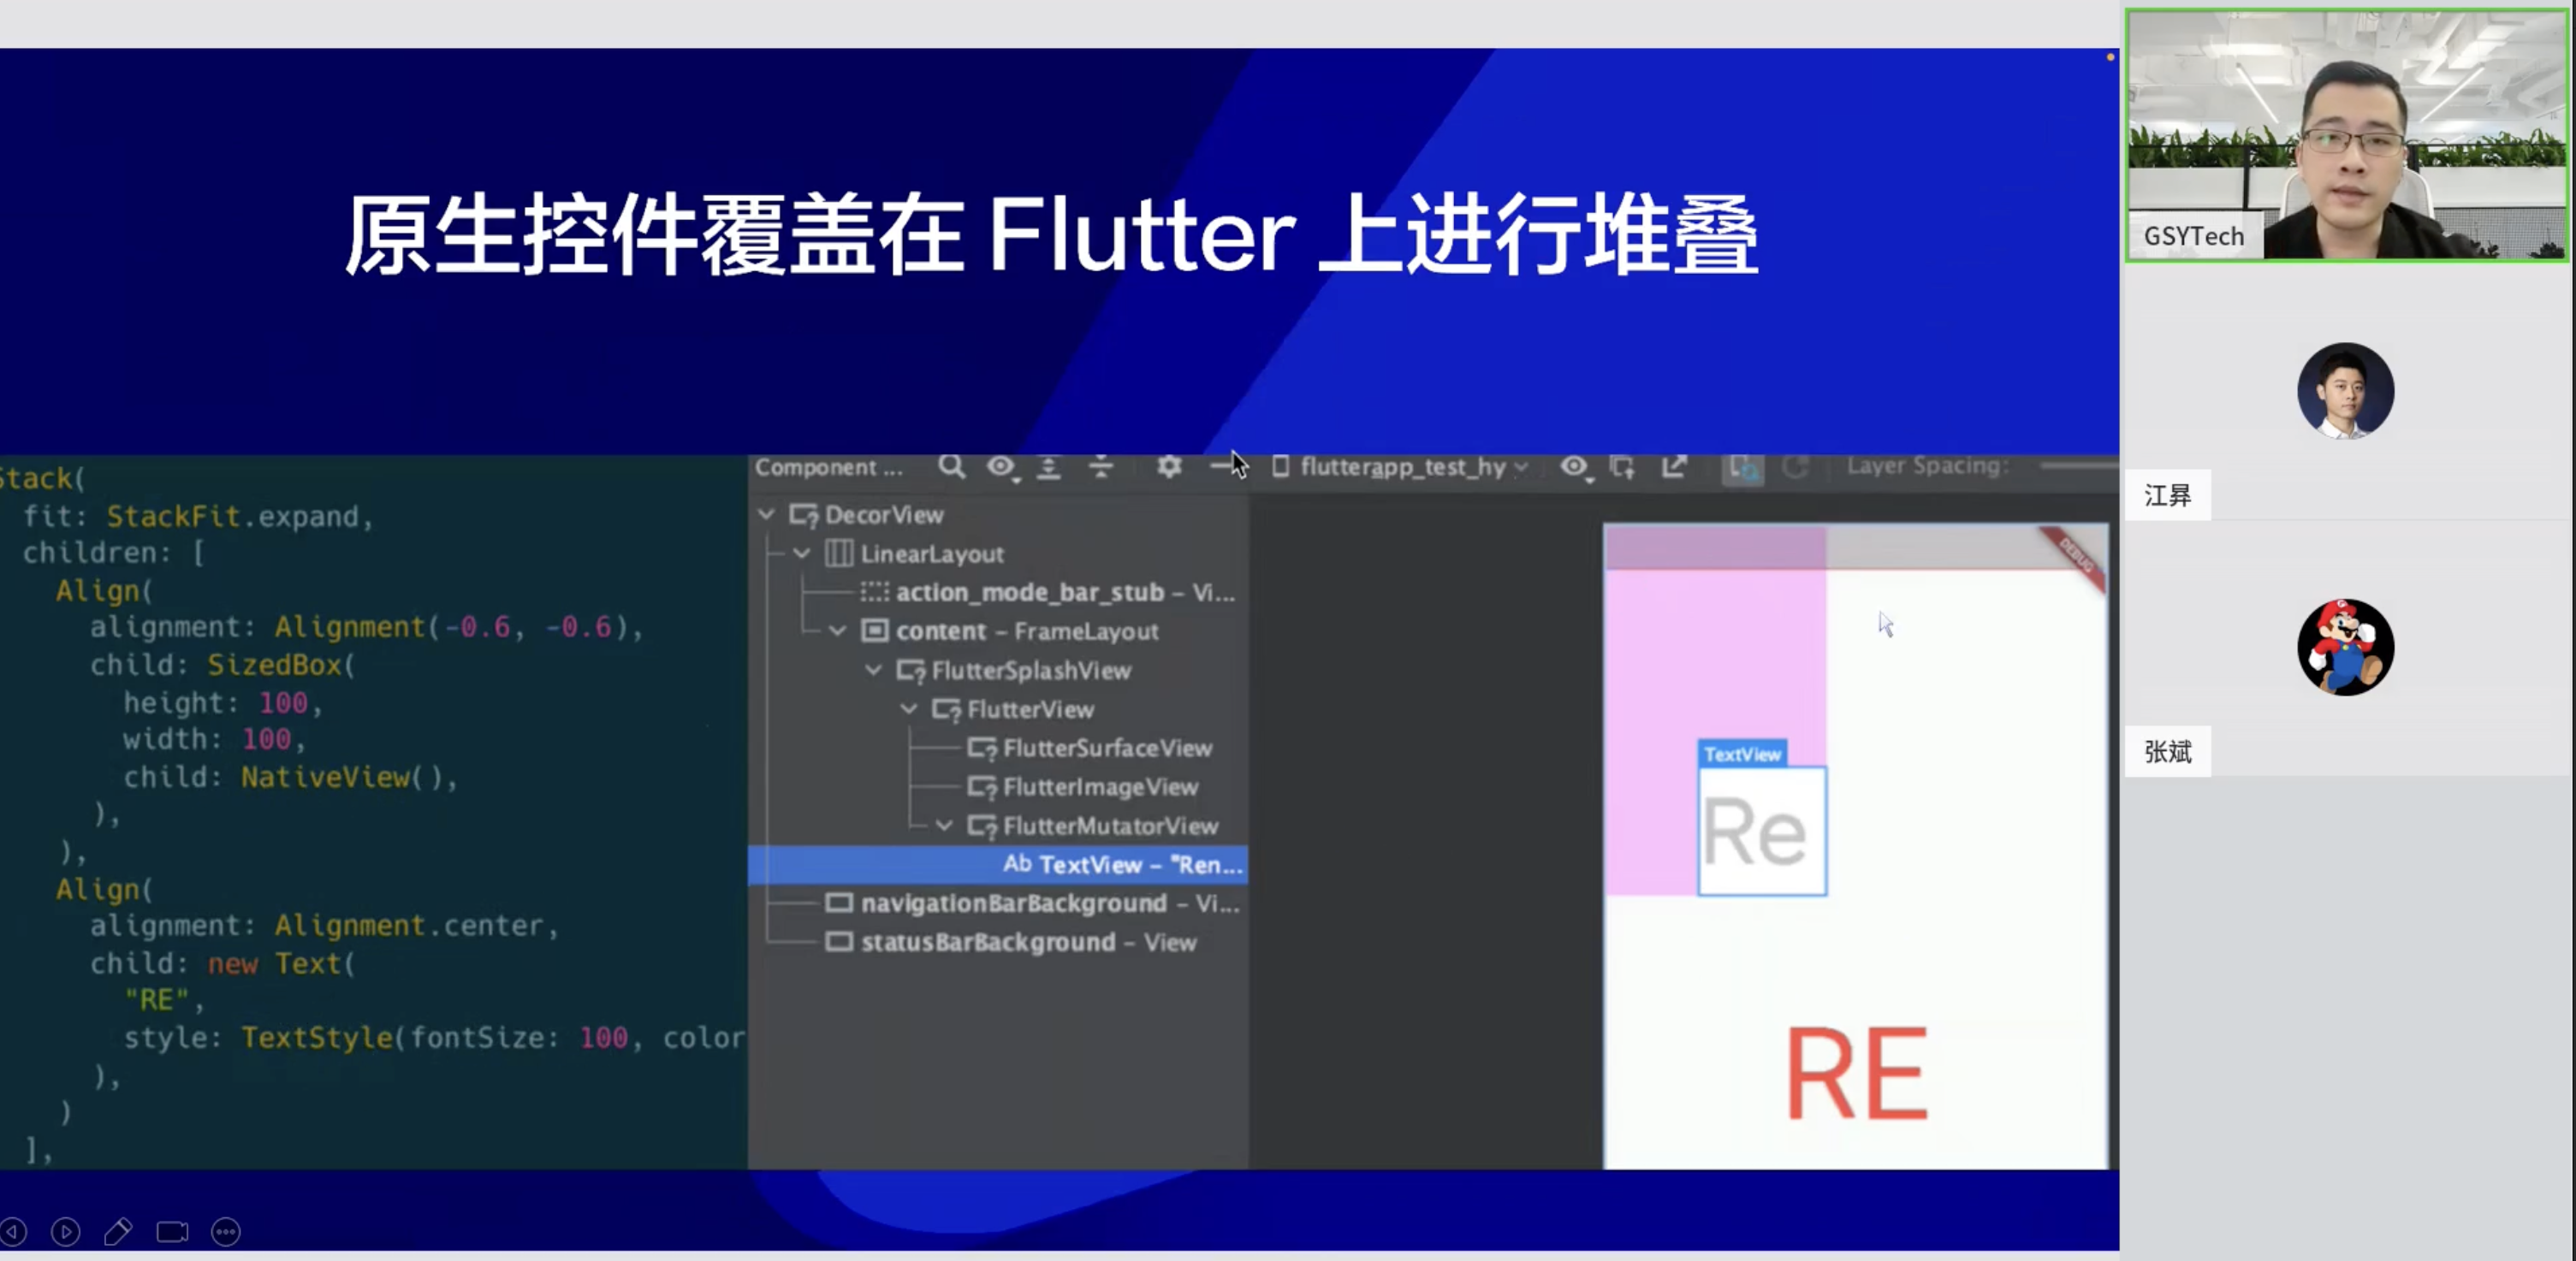Click the content FrameLayout node icon

875,631
